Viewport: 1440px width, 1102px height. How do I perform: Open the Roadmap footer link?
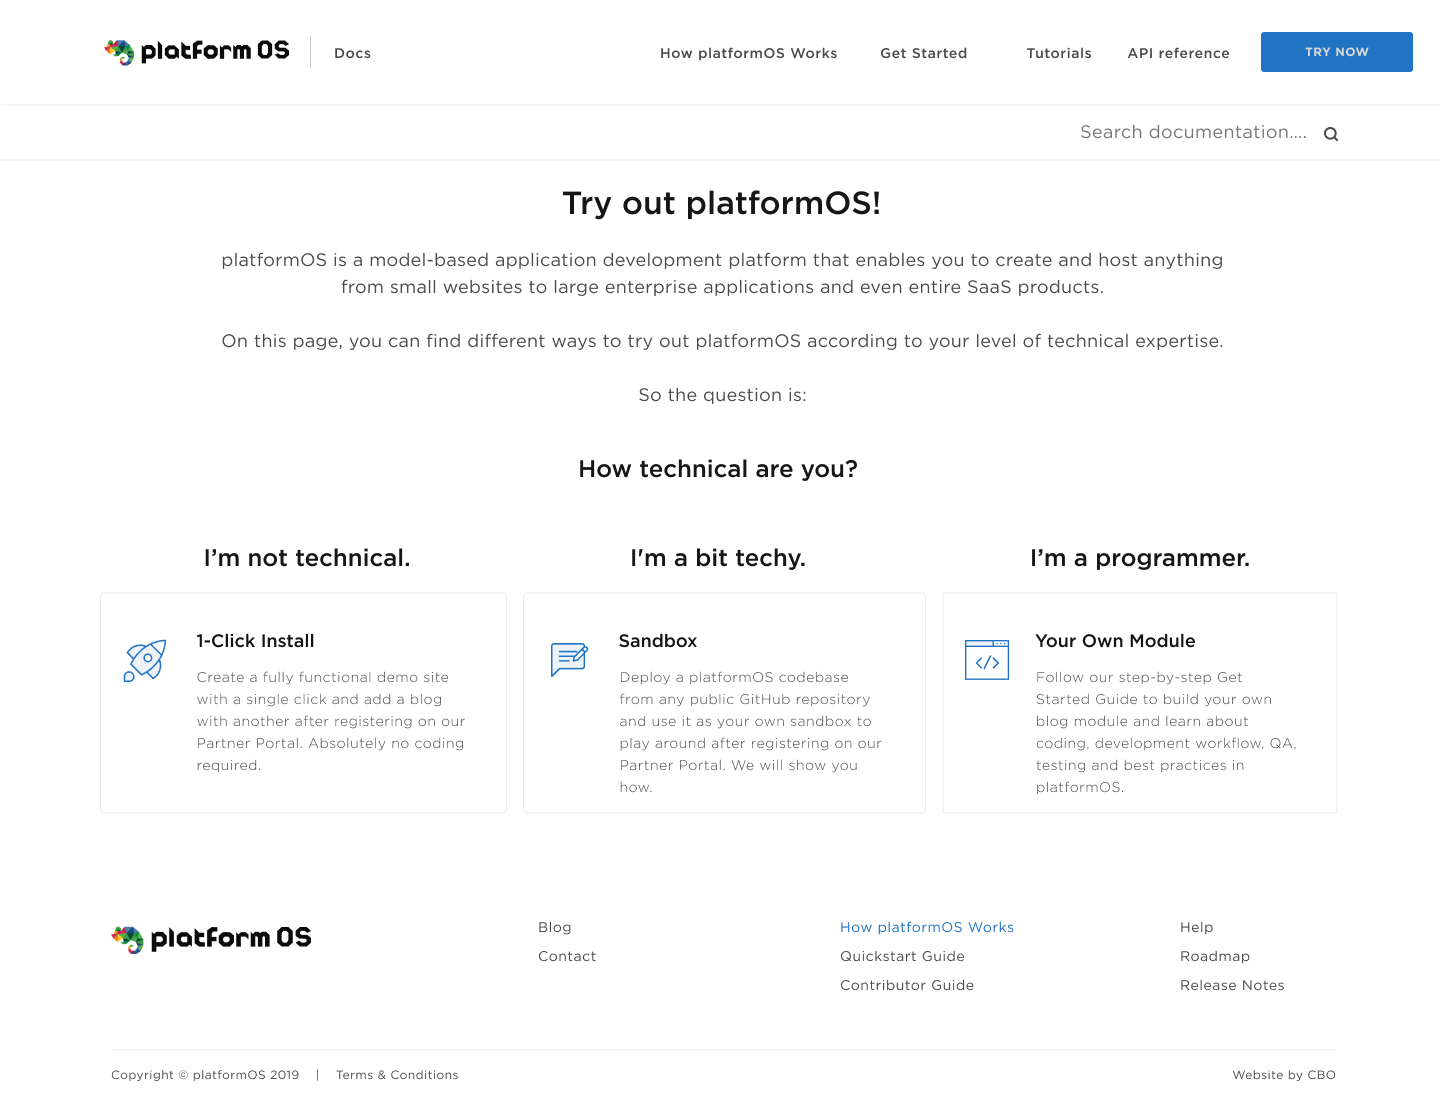(1215, 956)
